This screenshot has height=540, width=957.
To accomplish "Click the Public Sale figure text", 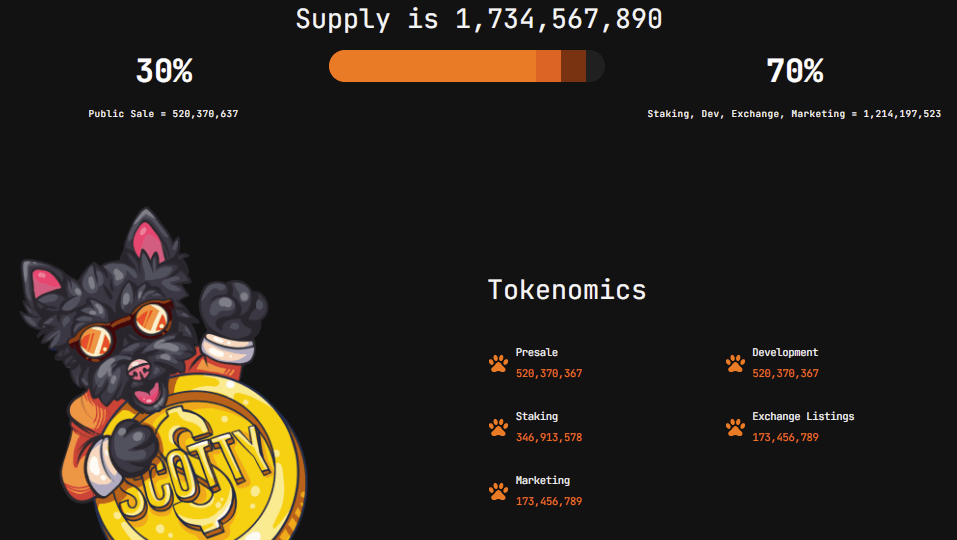I will 164,113.
